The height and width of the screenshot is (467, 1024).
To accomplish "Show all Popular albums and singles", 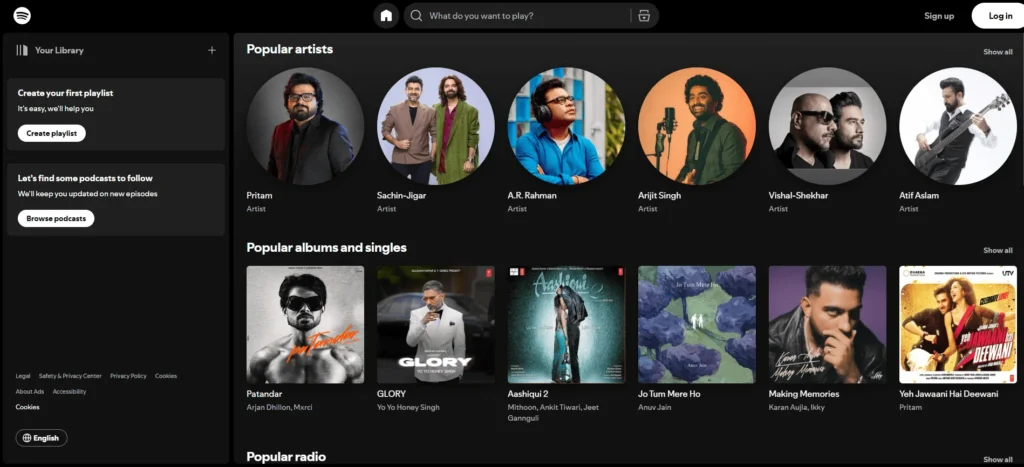I will click(x=997, y=250).
